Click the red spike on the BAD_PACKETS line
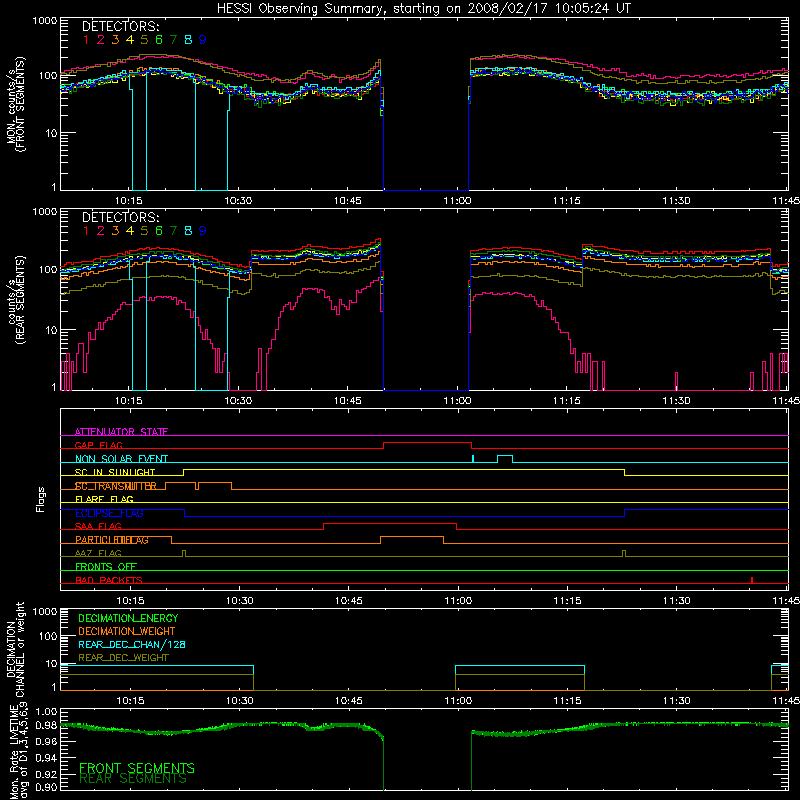The image size is (800, 800). tap(752, 580)
